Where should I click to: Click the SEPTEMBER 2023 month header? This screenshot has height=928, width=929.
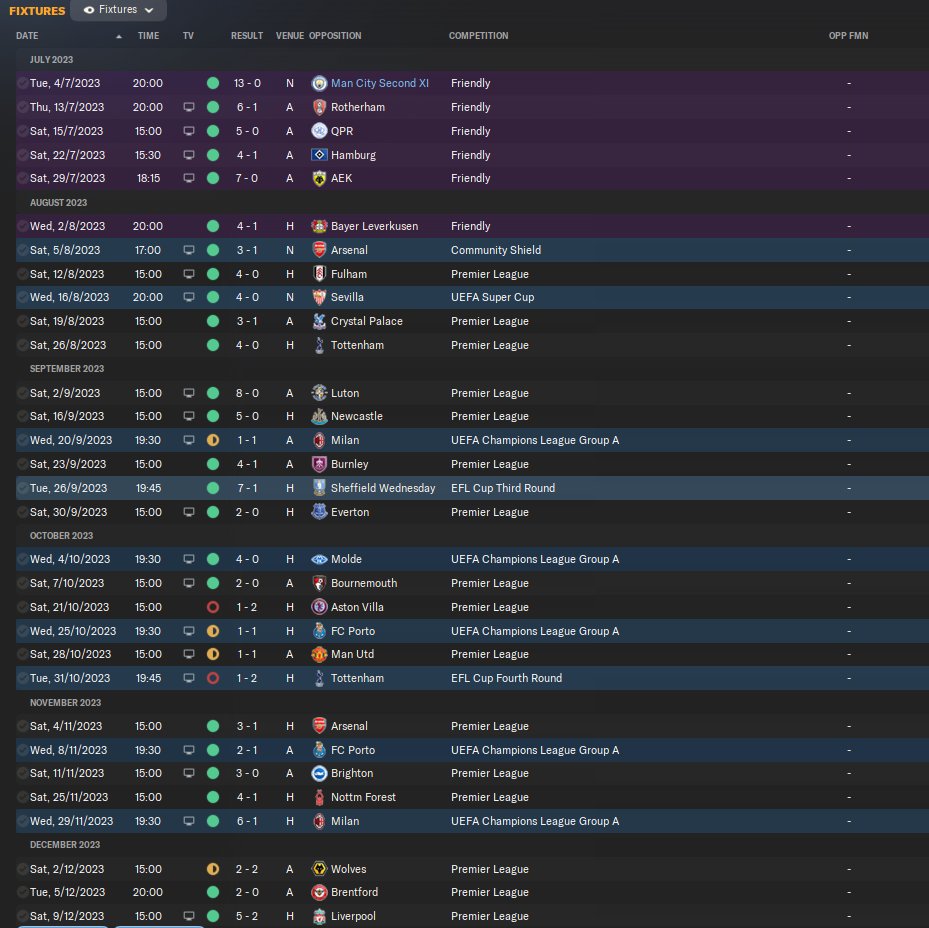tap(67, 369)
